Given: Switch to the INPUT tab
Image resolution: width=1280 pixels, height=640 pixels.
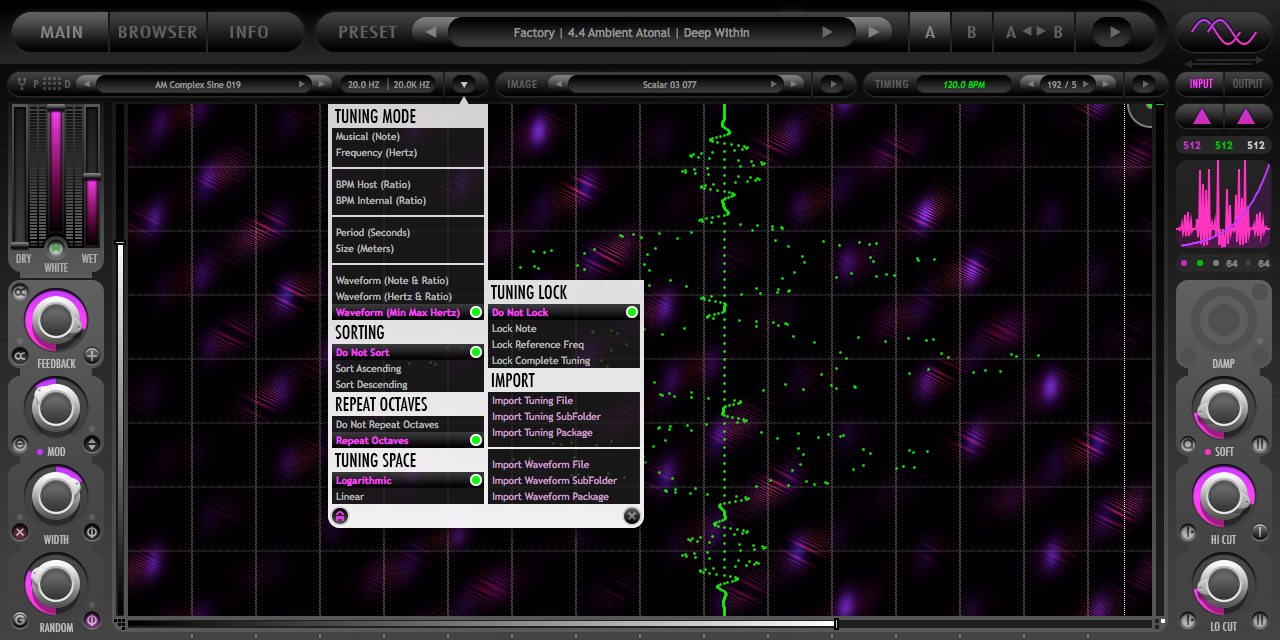Looking at the screenshot, I should [1201, 84].
